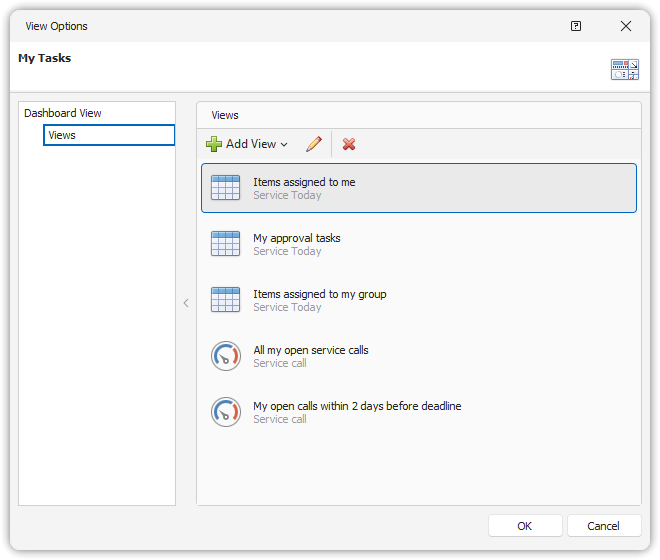This screenshot has height=560, width=660.
Task: Click the grid icon for Items assigned to me
Action: tap(226, 188)
